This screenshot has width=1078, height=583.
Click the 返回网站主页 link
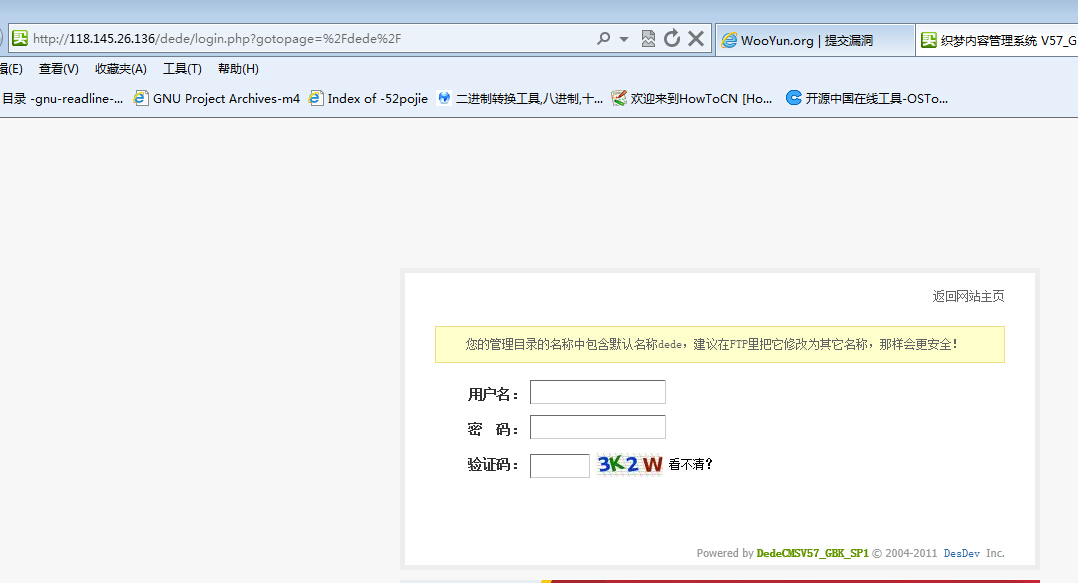tap(968, 296)
